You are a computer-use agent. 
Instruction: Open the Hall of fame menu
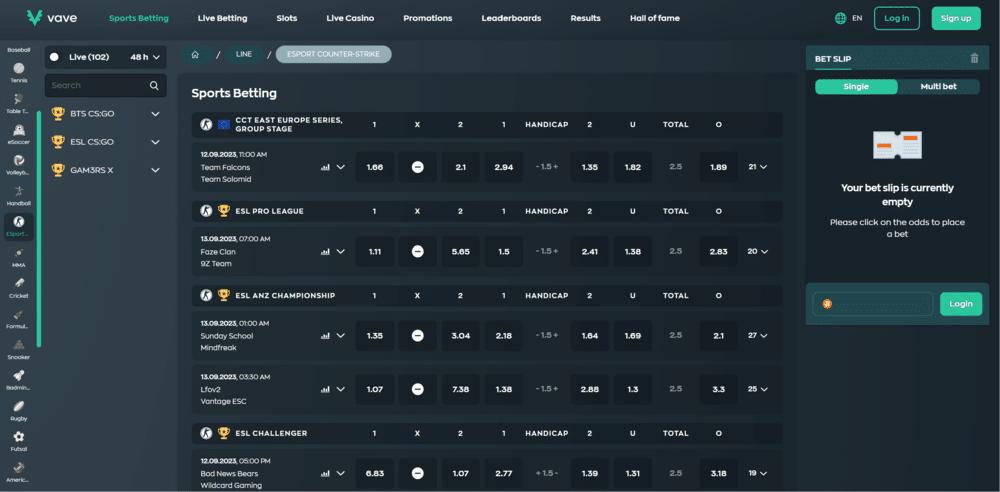coord(655,18)
